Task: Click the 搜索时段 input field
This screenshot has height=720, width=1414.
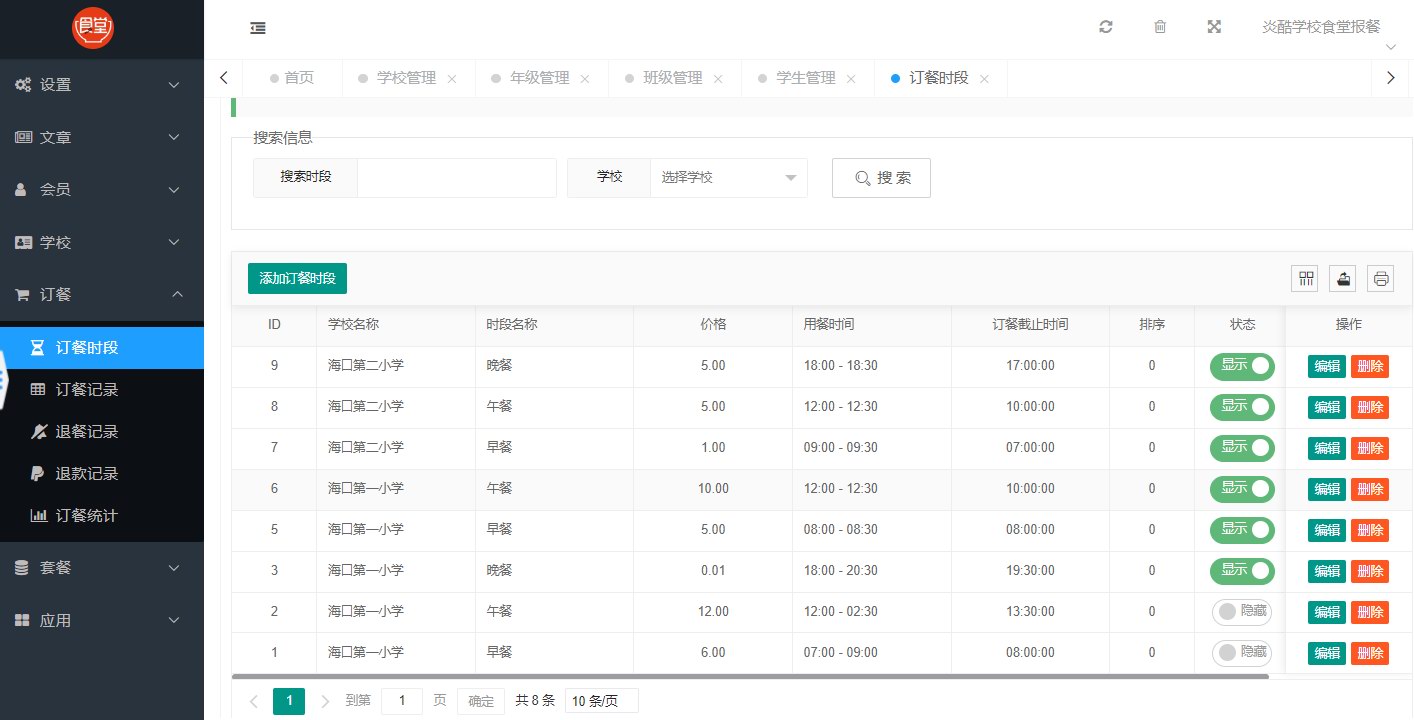Action: coord(456,177)
